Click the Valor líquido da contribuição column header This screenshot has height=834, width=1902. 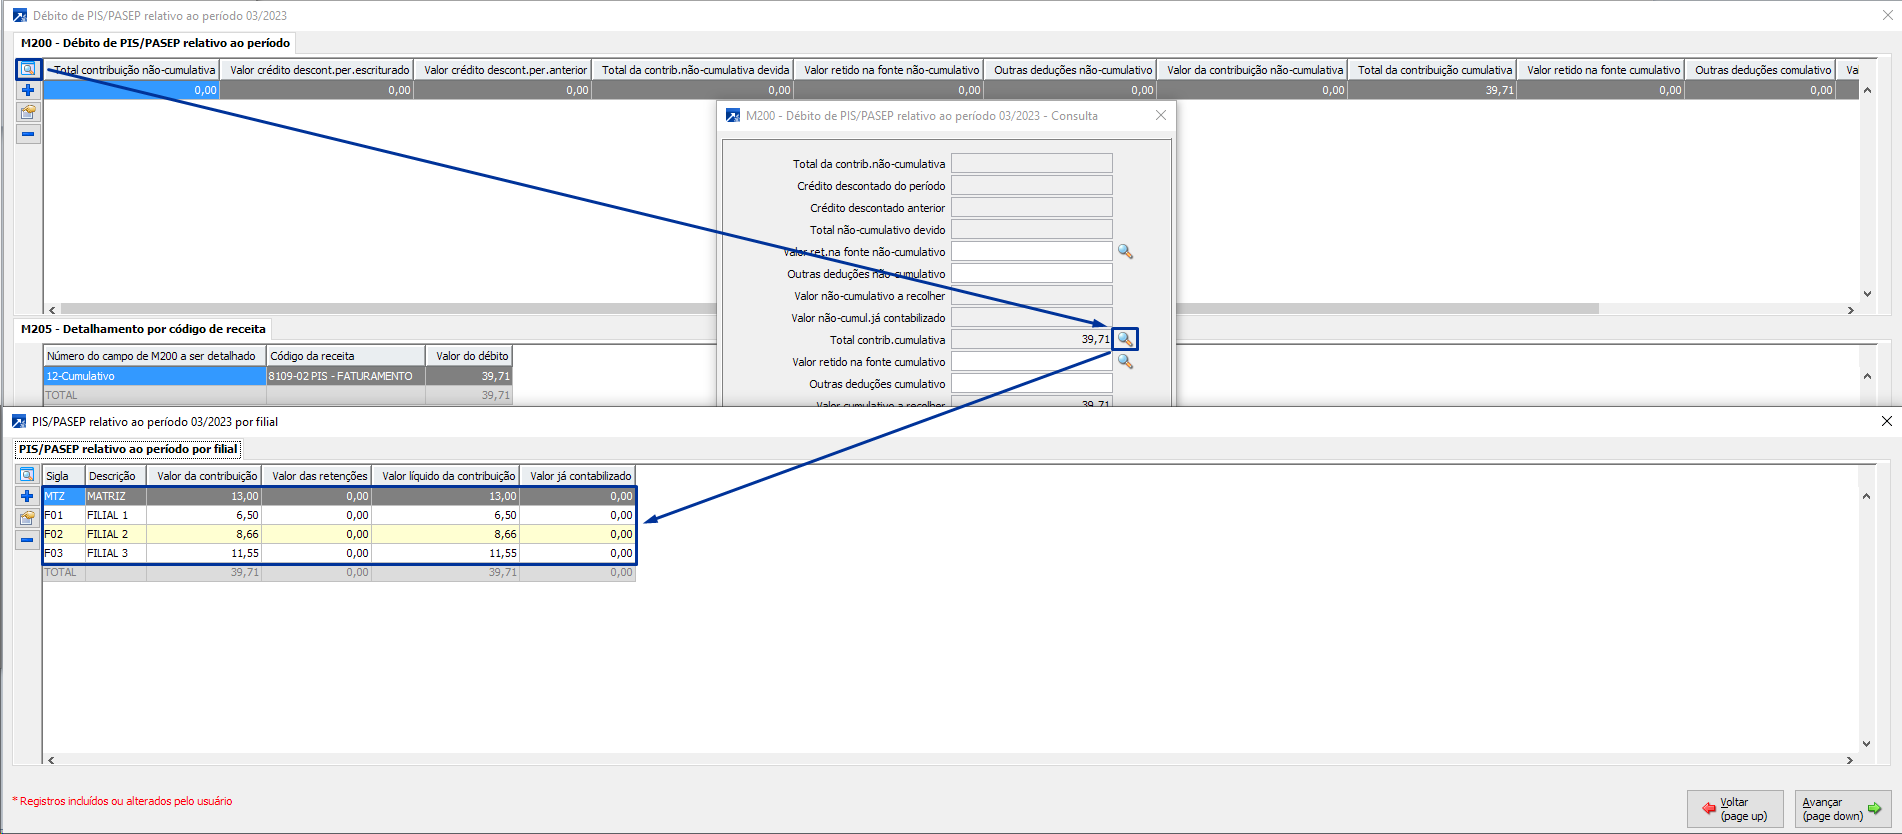[446, 476]
